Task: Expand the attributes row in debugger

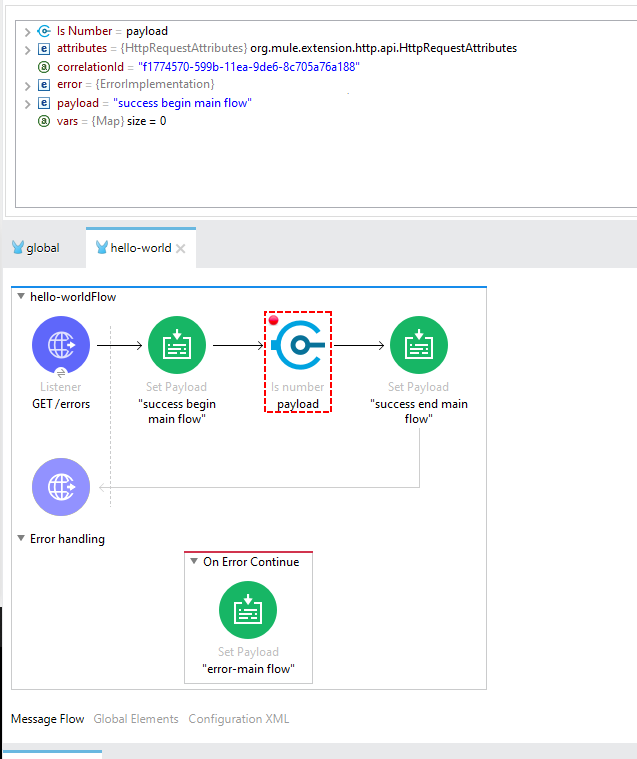Action: (x=28, y=49)
